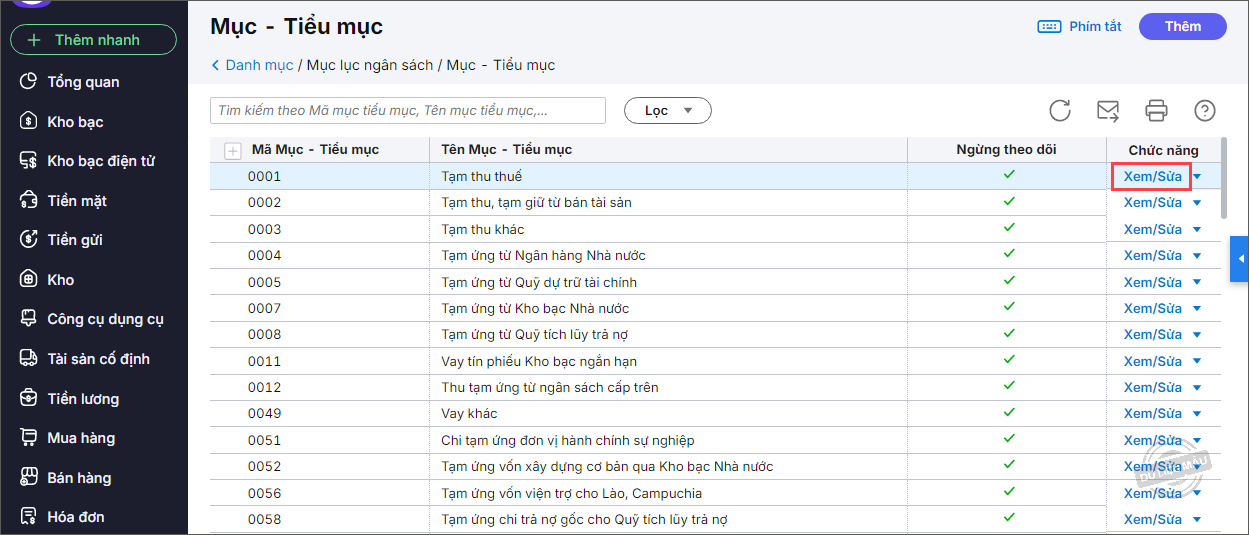Click the Mã mục tiểu mục search field
Viewport: 1249px width, 535px height.
407,110
